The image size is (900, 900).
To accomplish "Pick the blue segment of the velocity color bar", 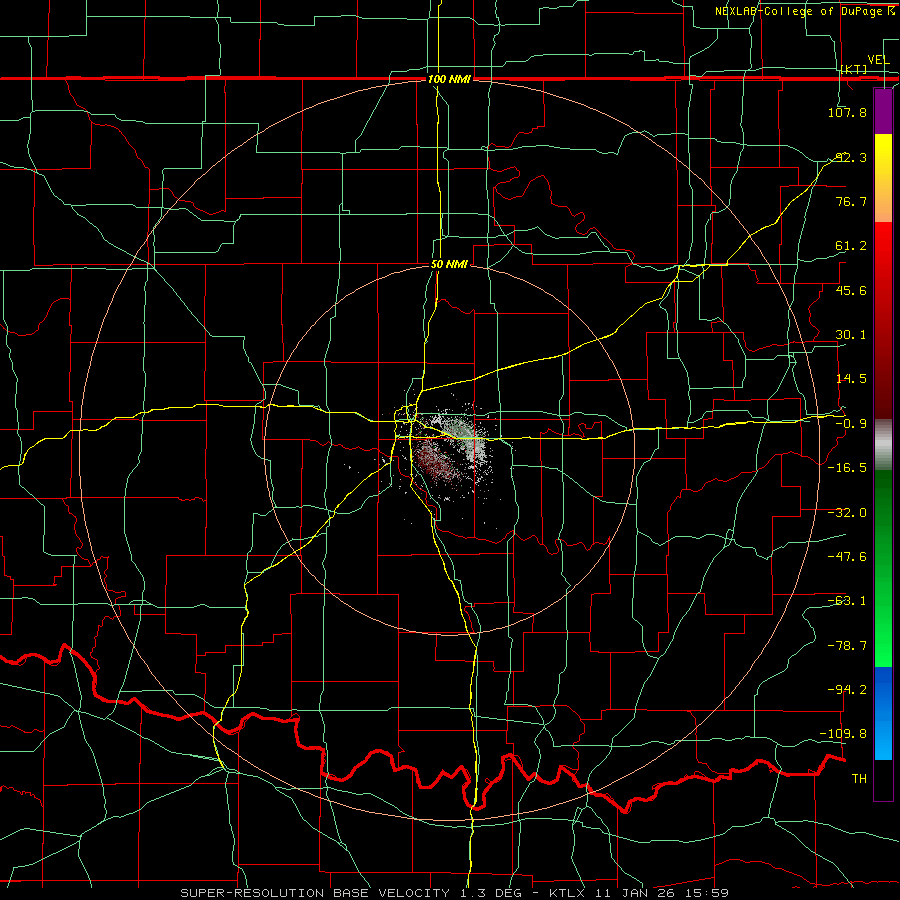I will click(x=883, y=713).
